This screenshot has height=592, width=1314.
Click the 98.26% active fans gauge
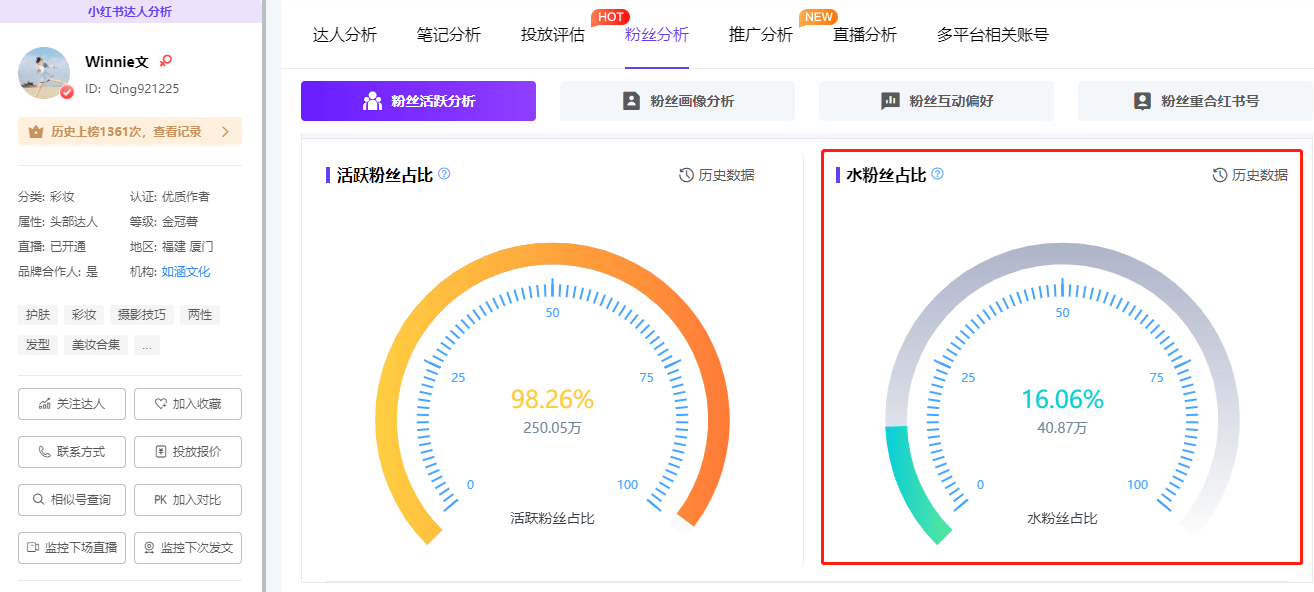pos(552,399)
